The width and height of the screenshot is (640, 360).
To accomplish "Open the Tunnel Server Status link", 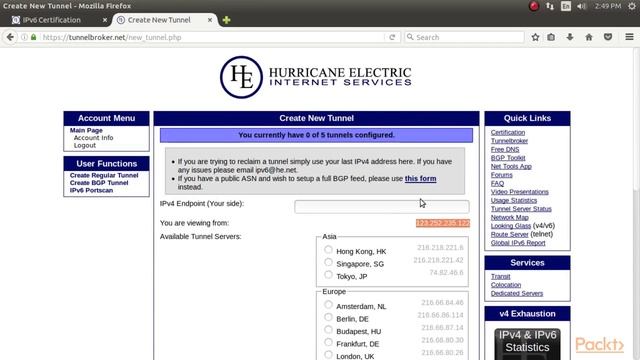I will click(x=521, y=209).
